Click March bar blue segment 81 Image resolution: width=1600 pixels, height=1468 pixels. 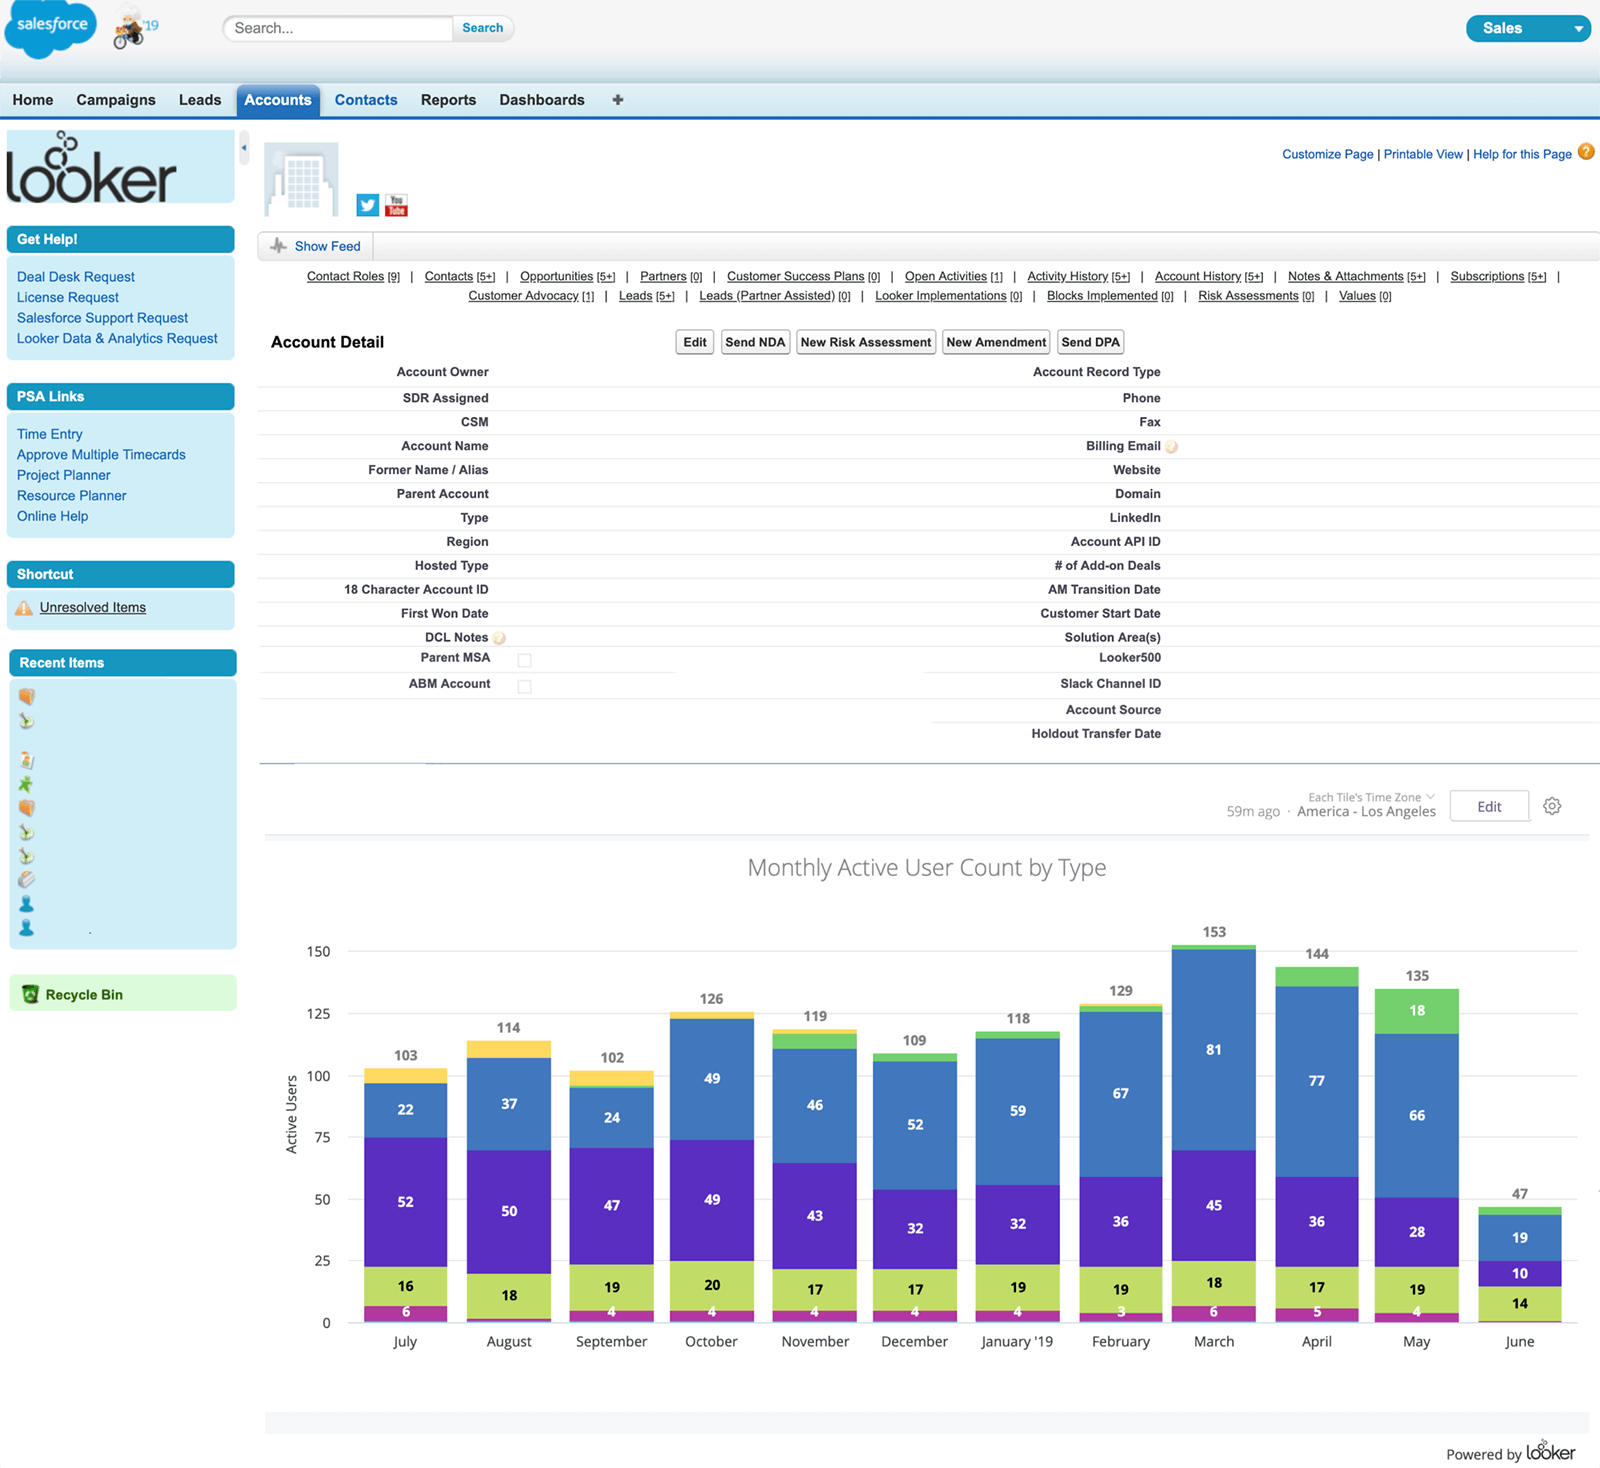(x=1214, y=1050)
